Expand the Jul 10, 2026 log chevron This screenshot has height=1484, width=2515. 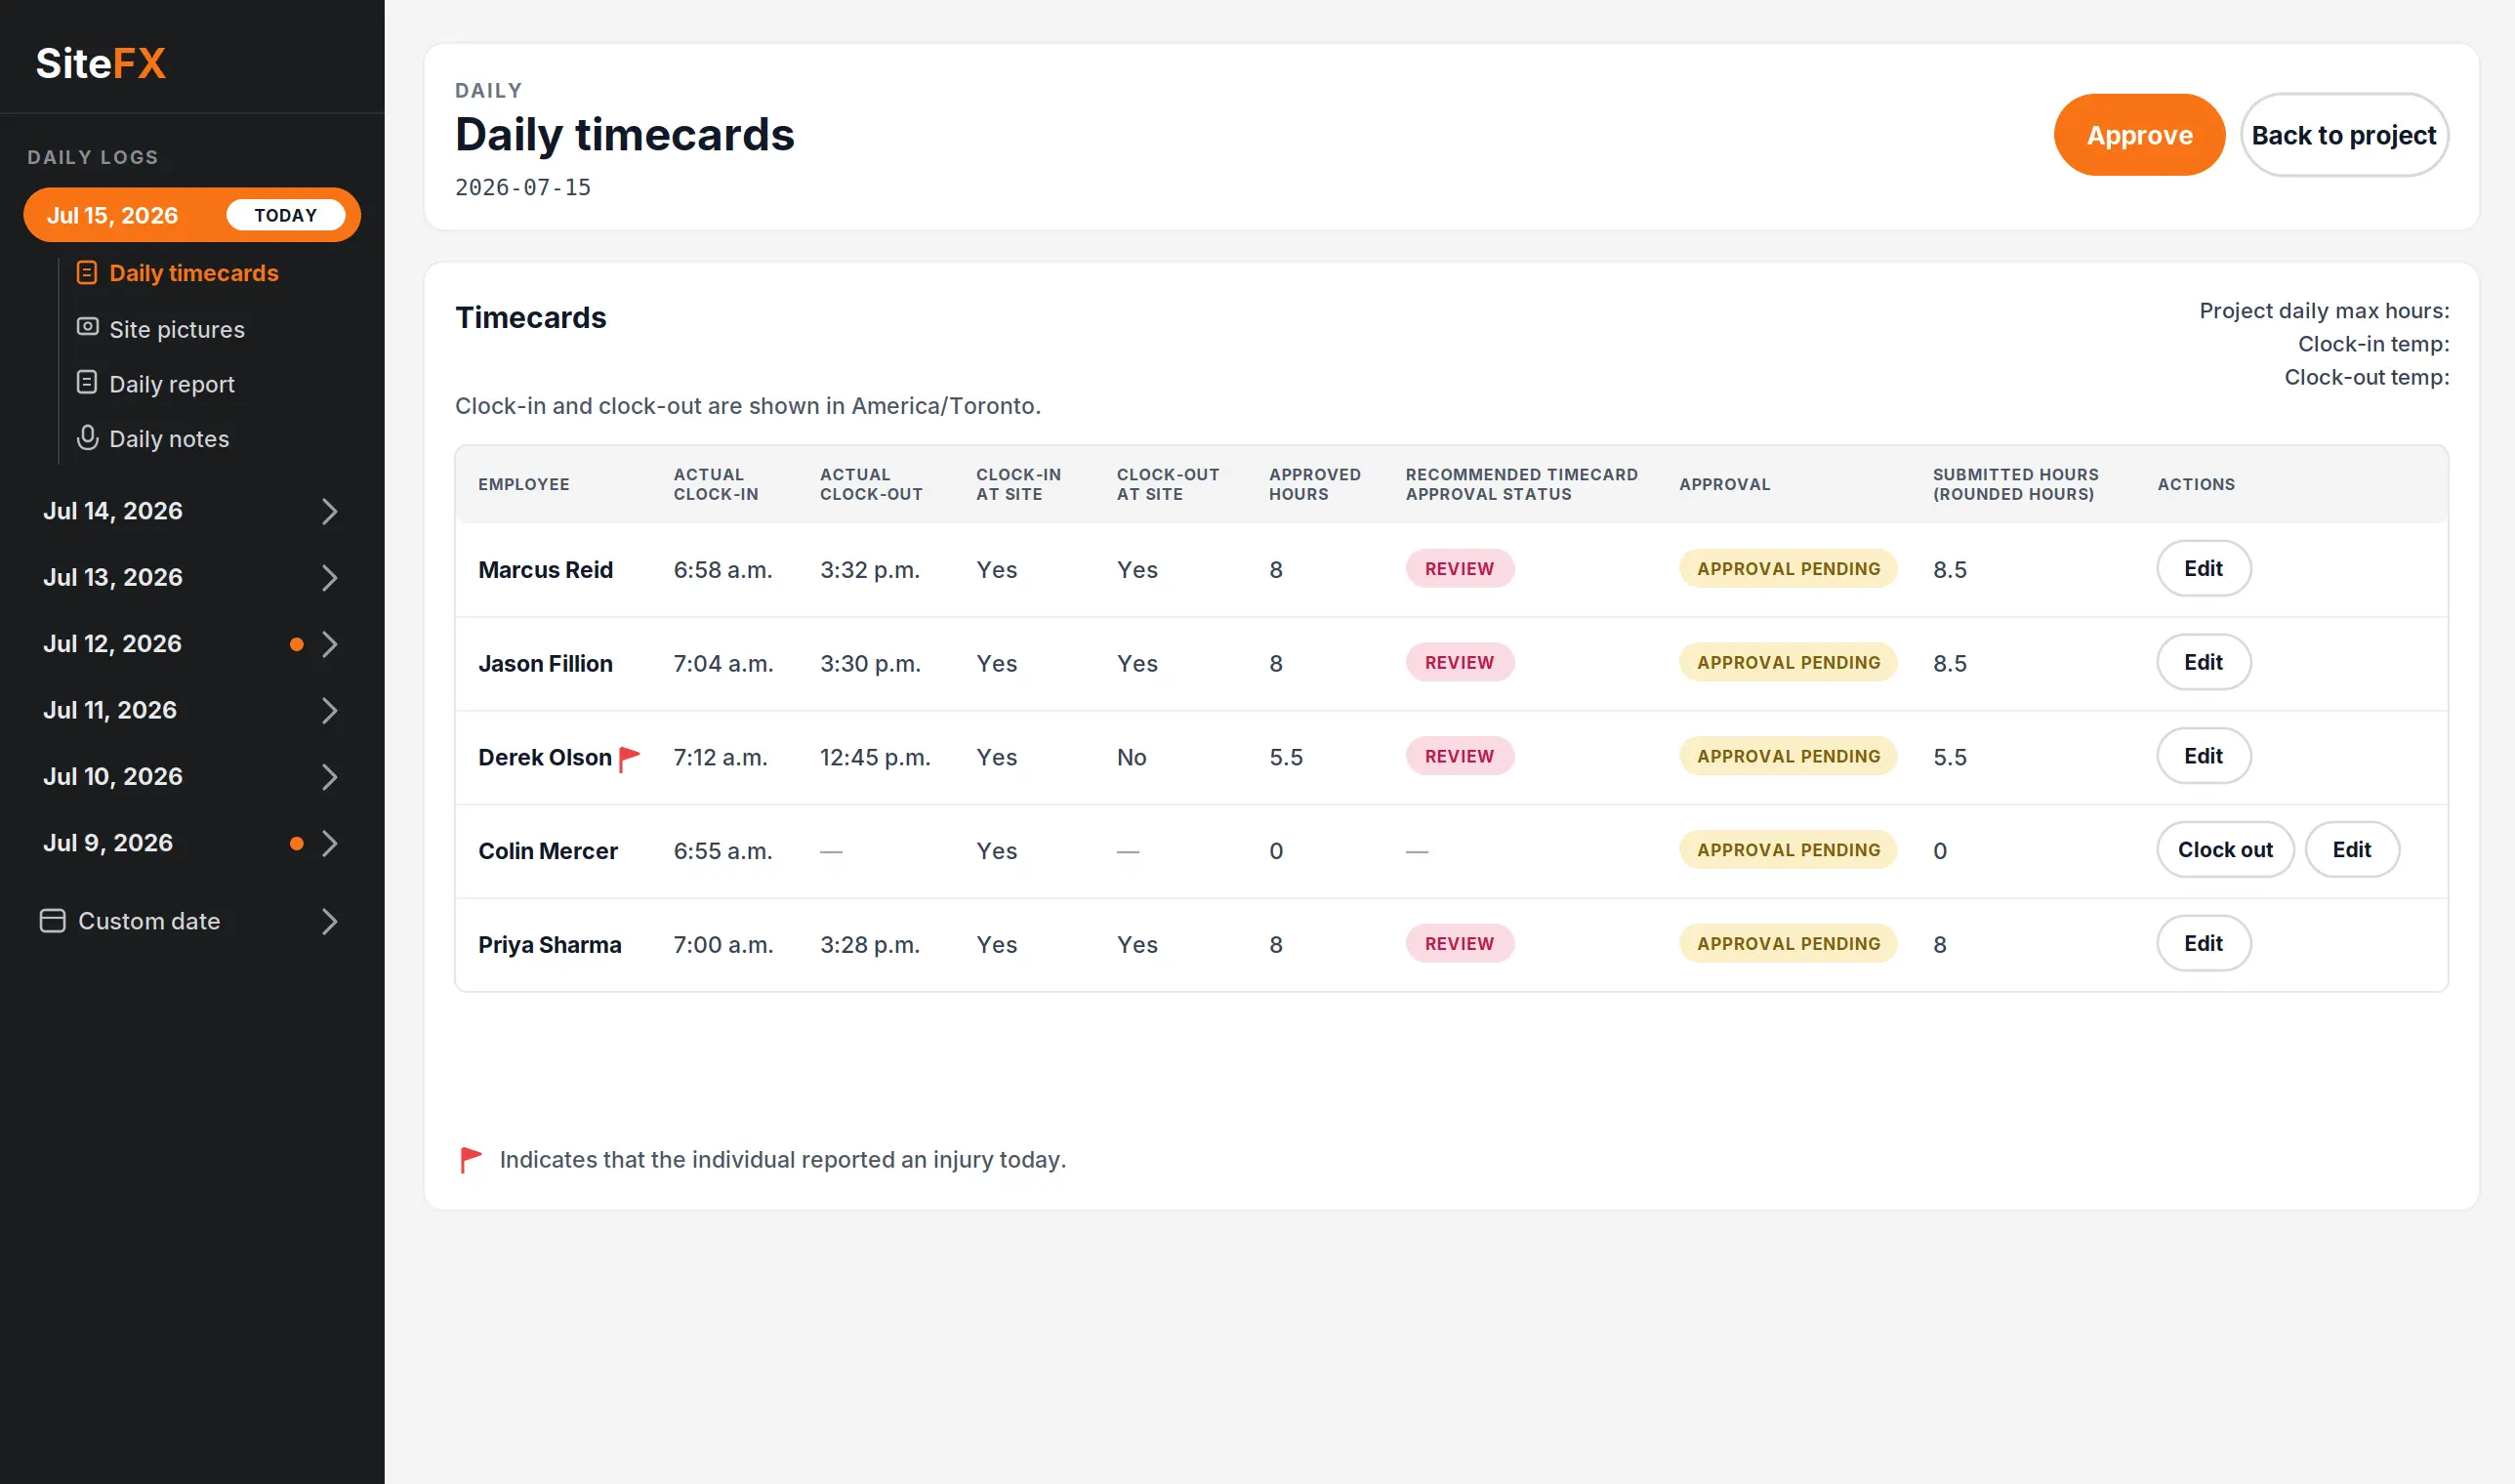(x=329, y=777)
